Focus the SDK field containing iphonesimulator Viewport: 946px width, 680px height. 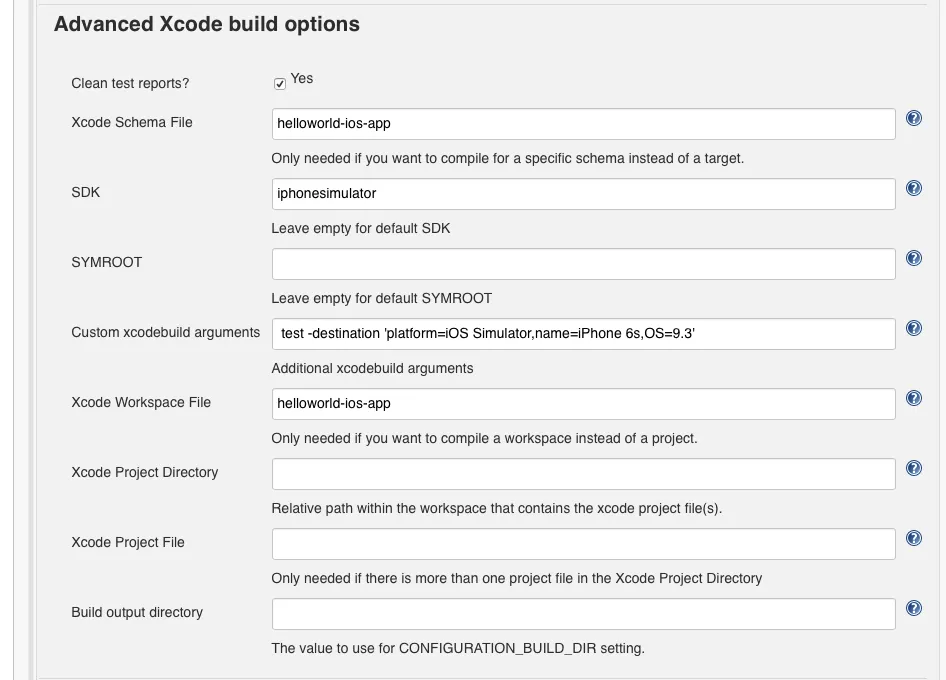tap(583, 194)
